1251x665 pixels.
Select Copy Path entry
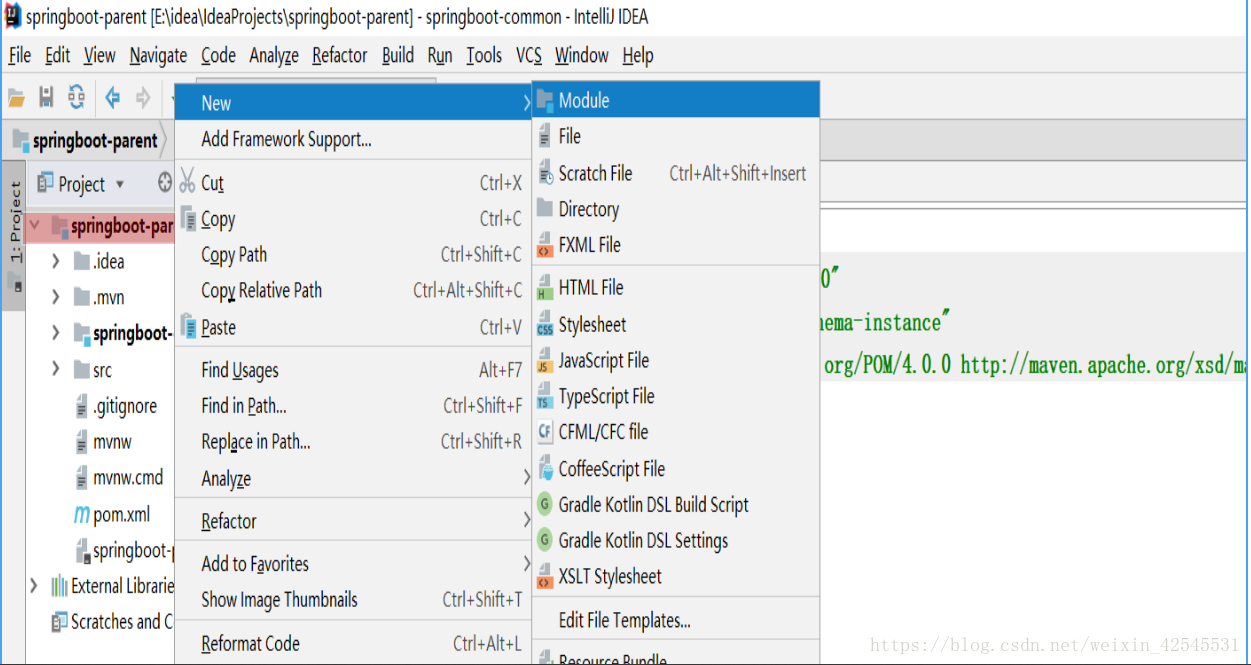pos(353,254)
